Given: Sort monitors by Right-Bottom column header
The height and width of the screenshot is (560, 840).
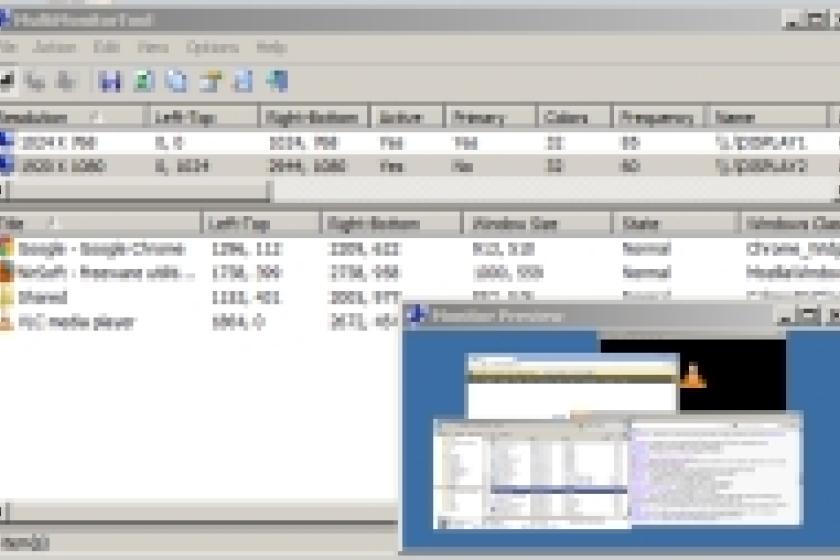Looking at the screenshot, I should 314,117.
